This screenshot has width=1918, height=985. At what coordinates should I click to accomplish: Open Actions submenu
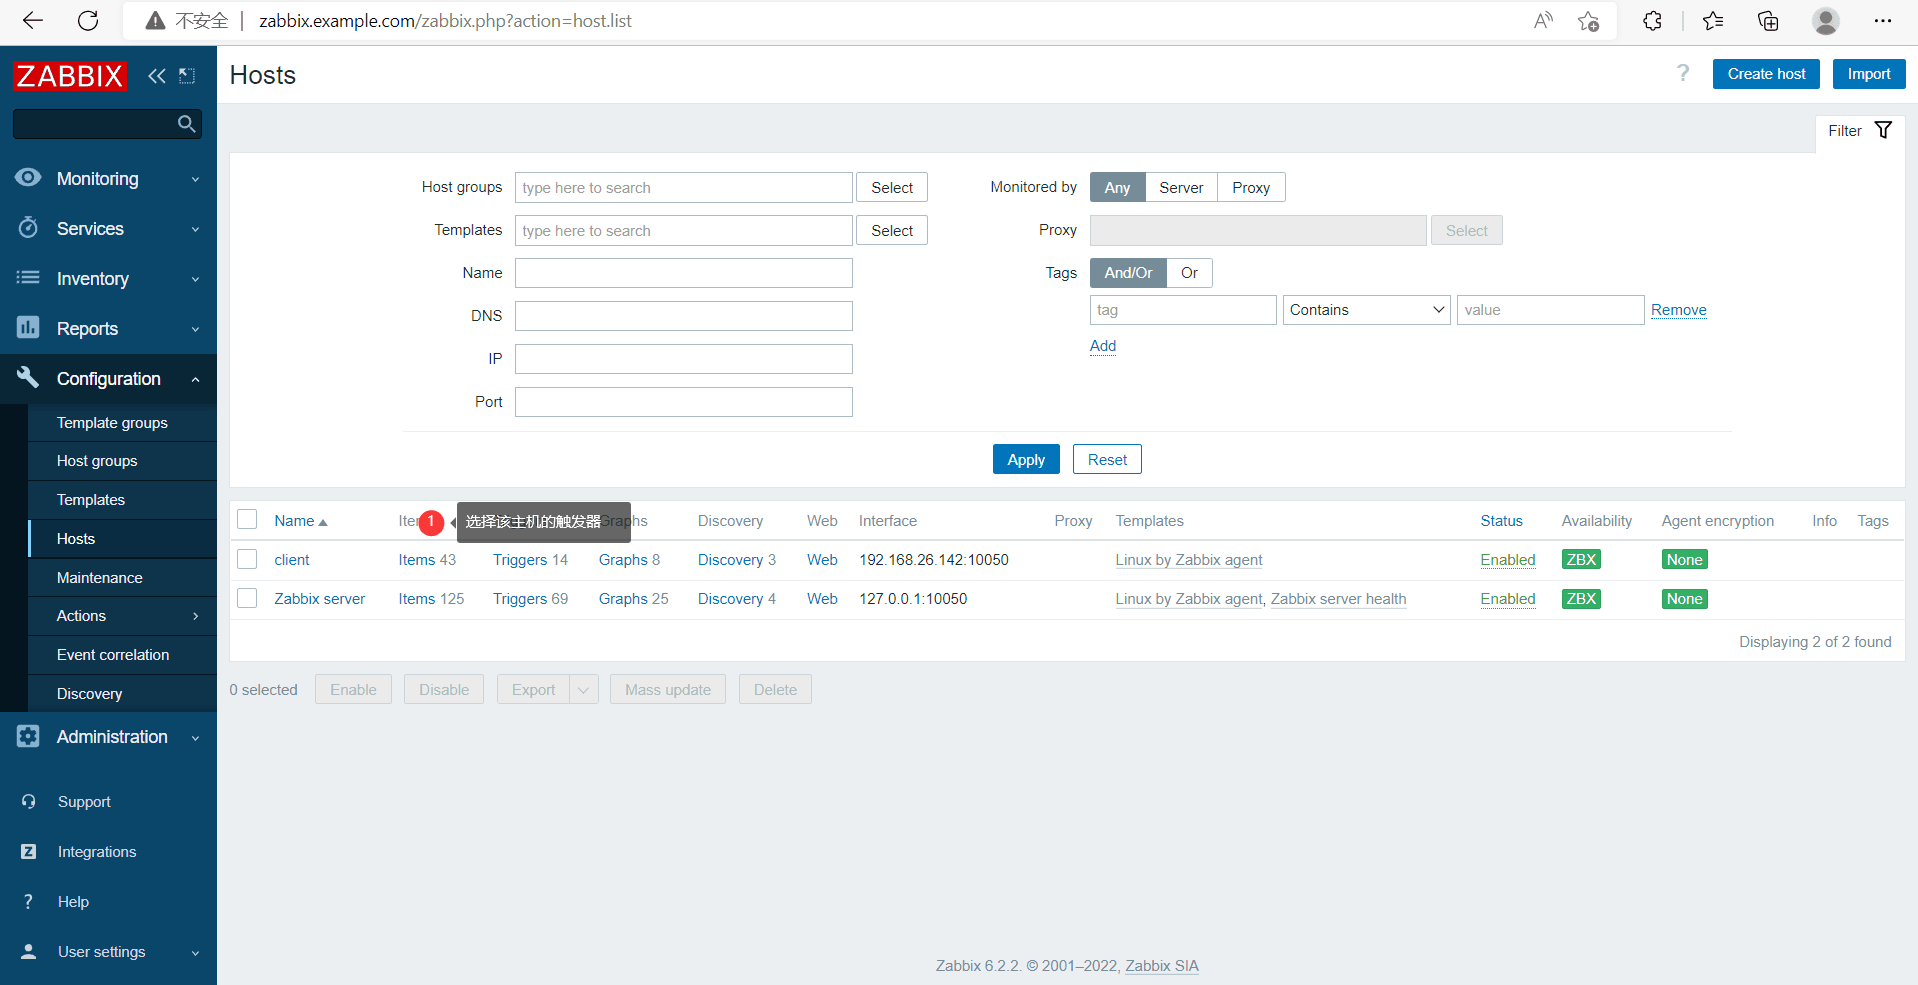122,616
